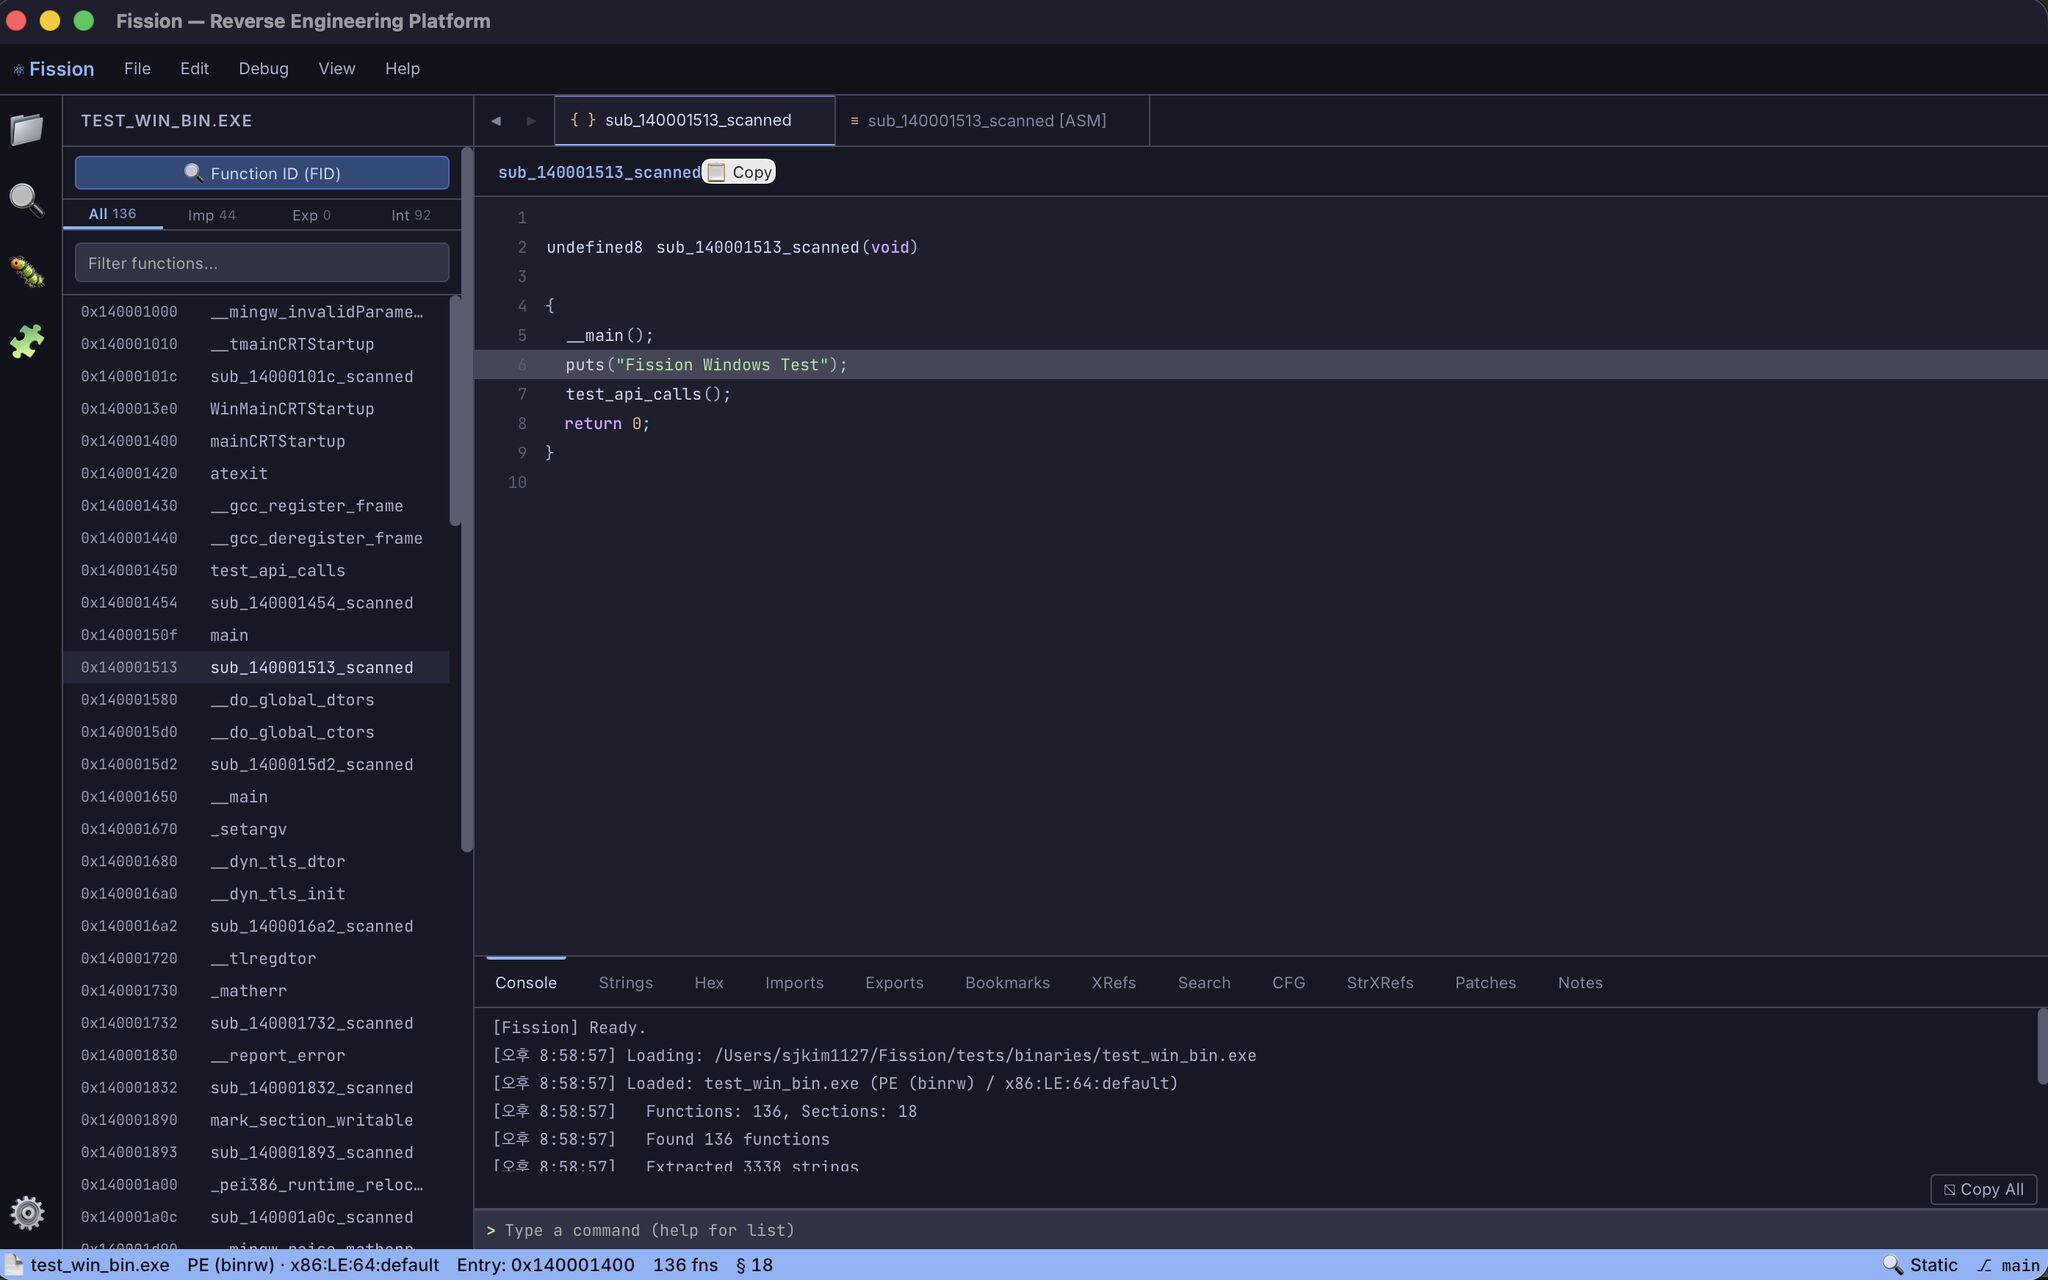The height and width of the screenshot is (1280, 2048).
Task: Select the Console panel tab
Action: 526,983
